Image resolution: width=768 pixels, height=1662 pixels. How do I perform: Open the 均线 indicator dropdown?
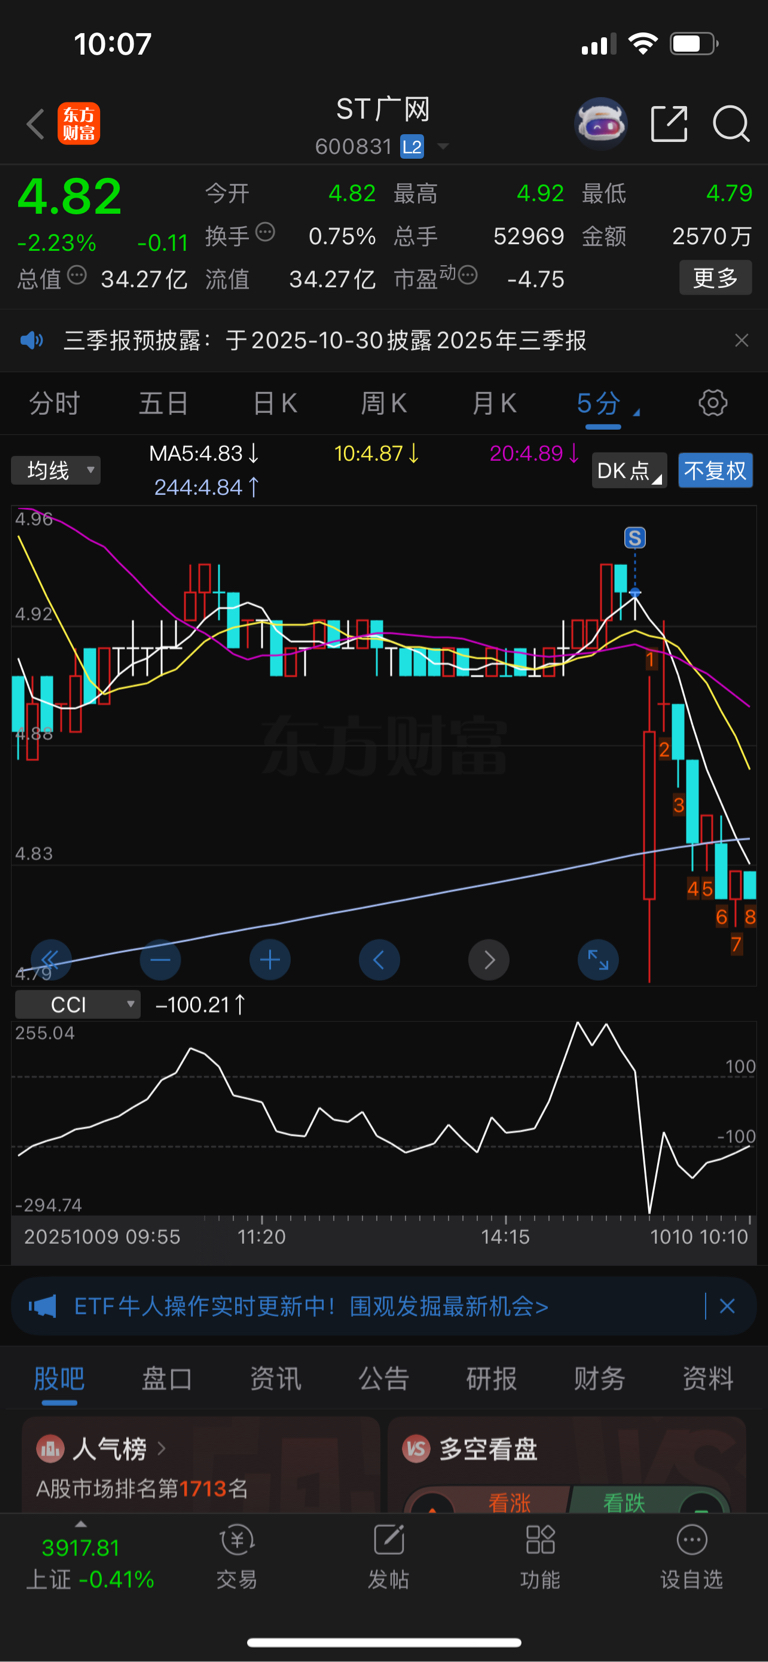[x=56, y=470]
